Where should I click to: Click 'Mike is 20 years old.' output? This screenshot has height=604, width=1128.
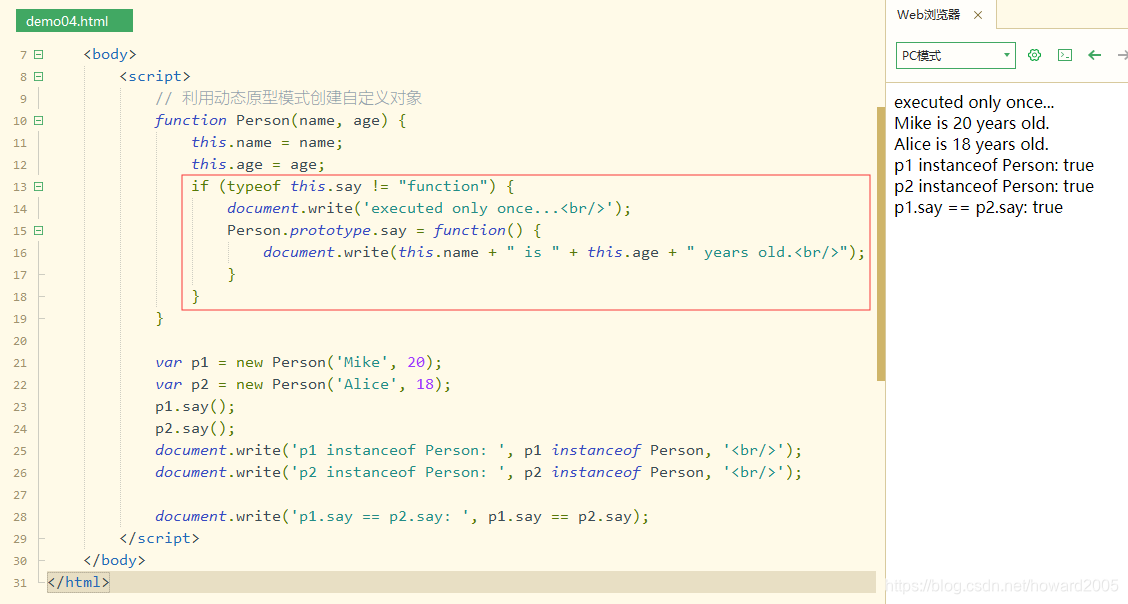[972, 123]
